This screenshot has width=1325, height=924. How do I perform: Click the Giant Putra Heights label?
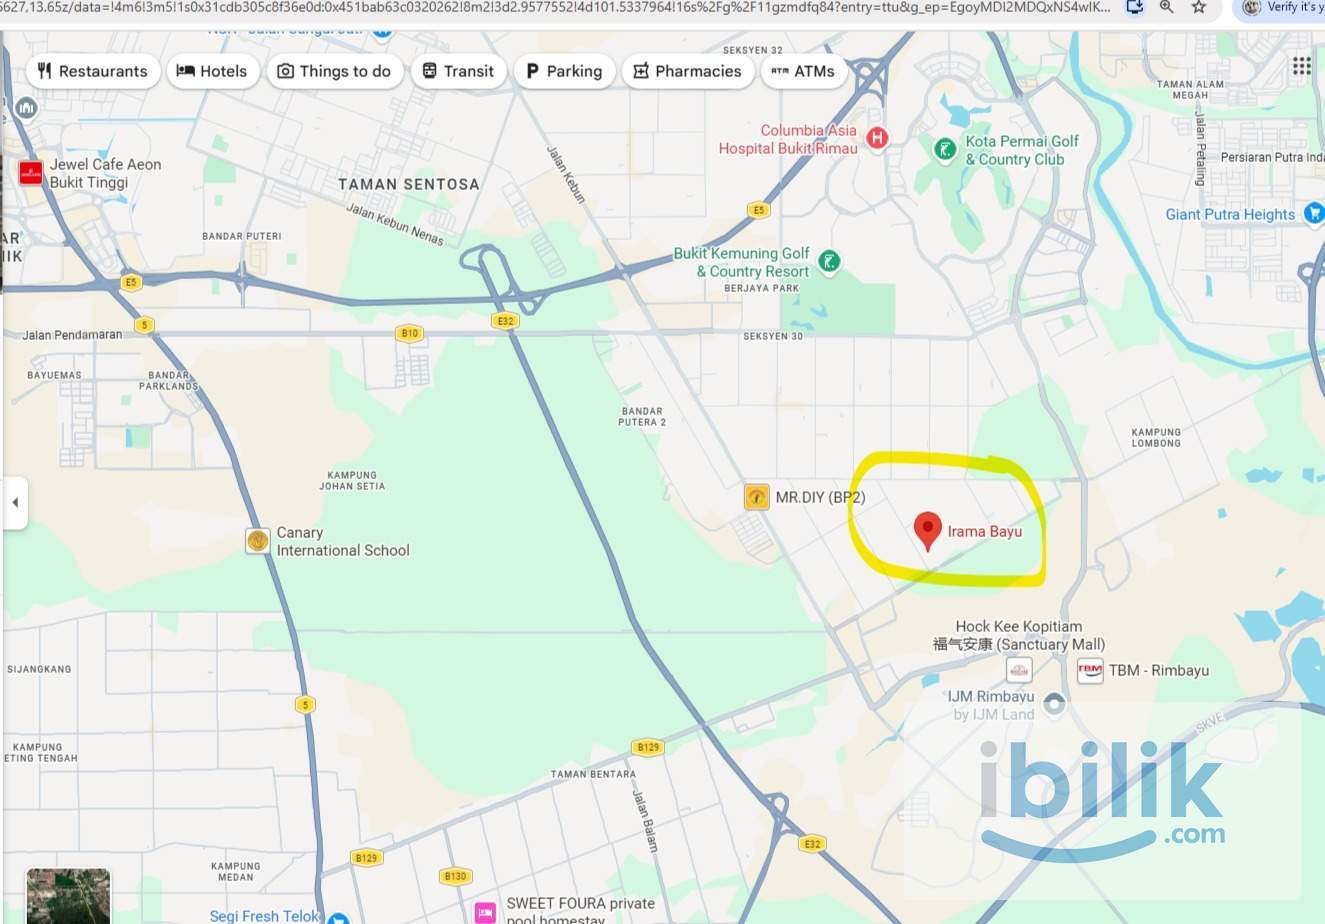(1230, 214)
